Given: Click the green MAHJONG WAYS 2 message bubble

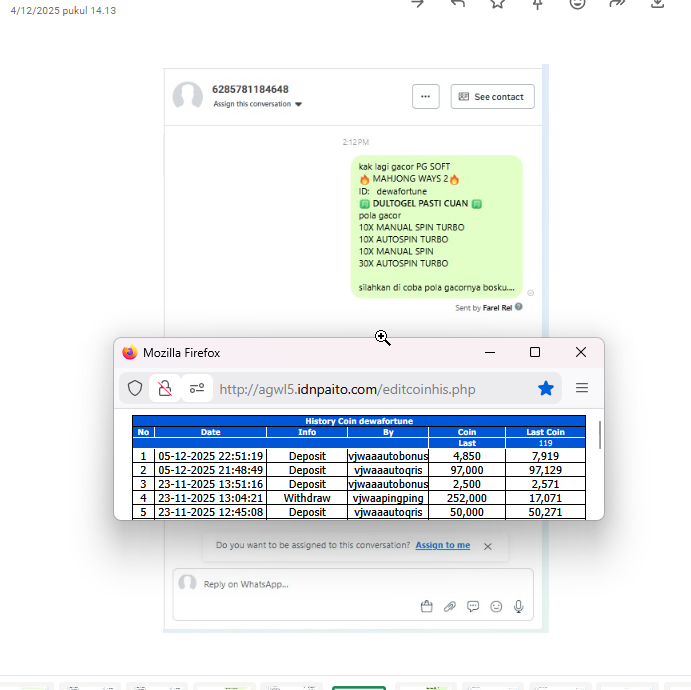Looking at the screenshot, I should (437, 226).
